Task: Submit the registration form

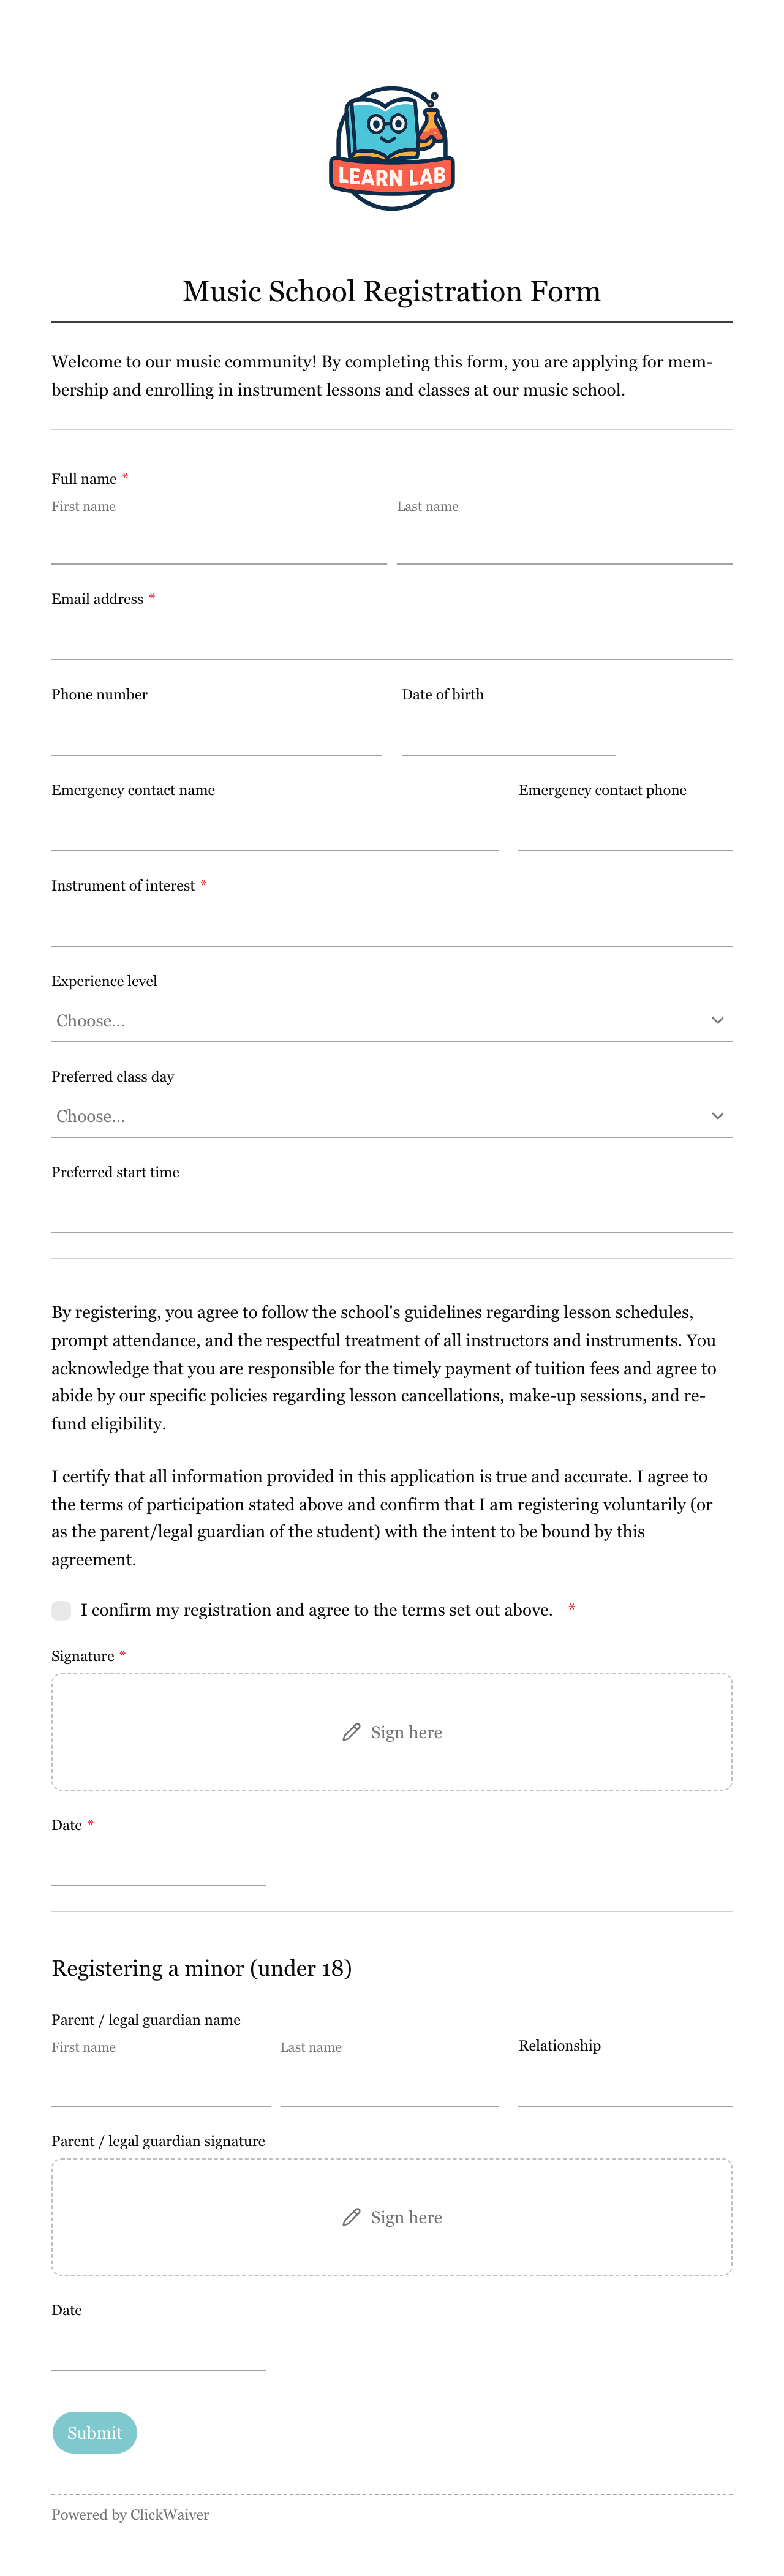Action: tap(95, 2433)
